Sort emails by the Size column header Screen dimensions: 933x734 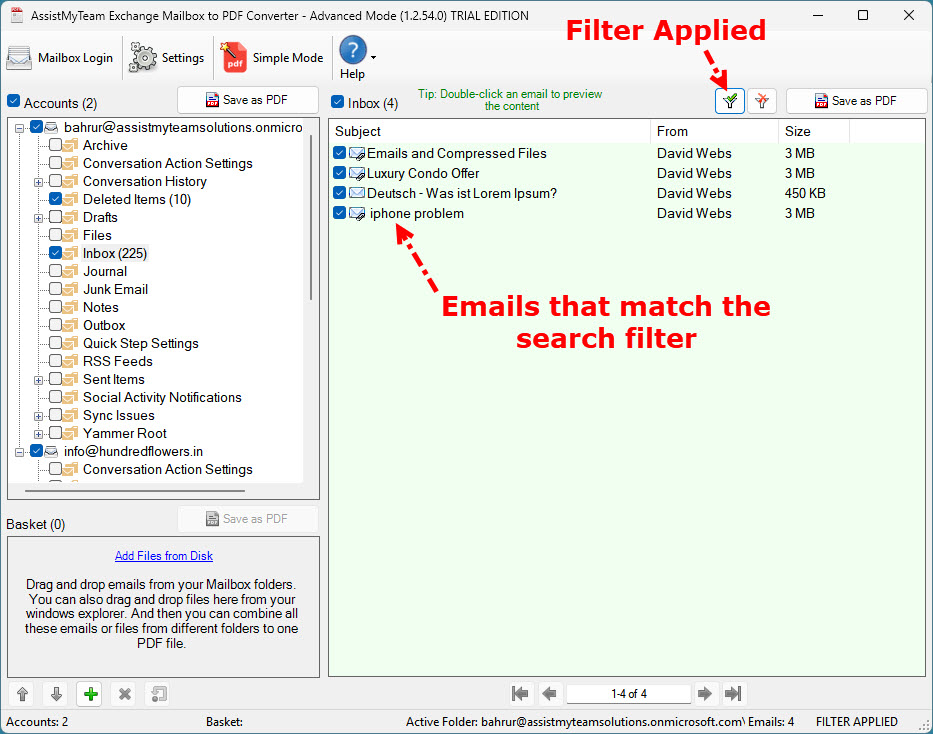pos(812,132)
